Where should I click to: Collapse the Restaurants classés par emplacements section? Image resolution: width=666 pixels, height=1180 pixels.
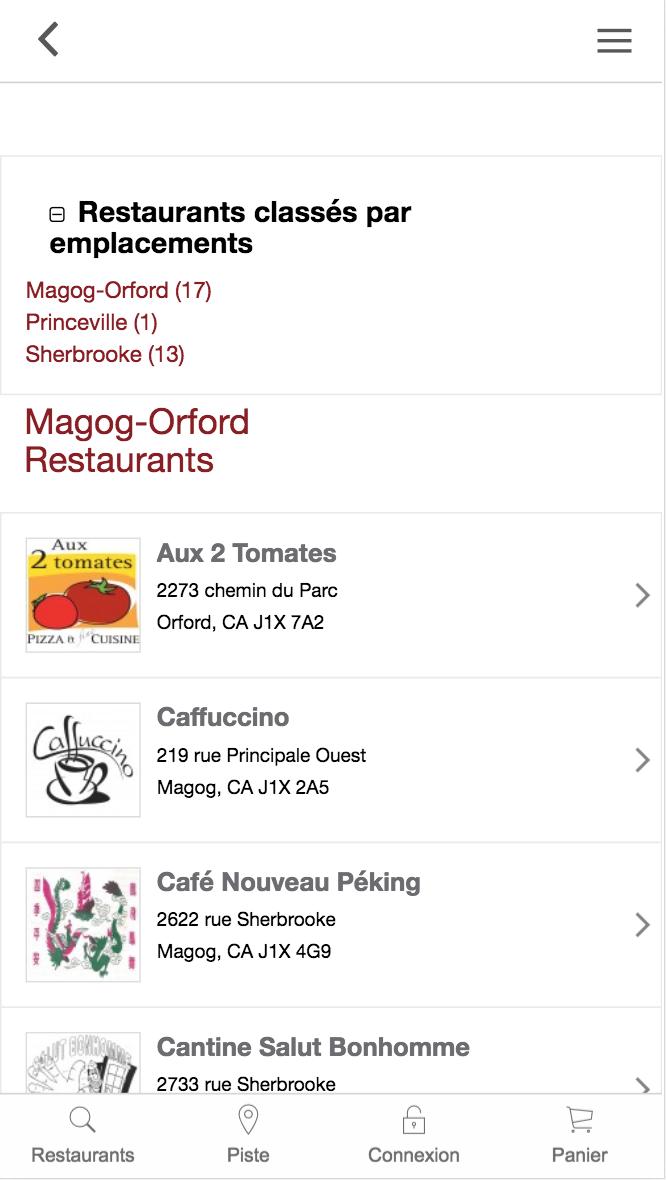coord(57,214)
